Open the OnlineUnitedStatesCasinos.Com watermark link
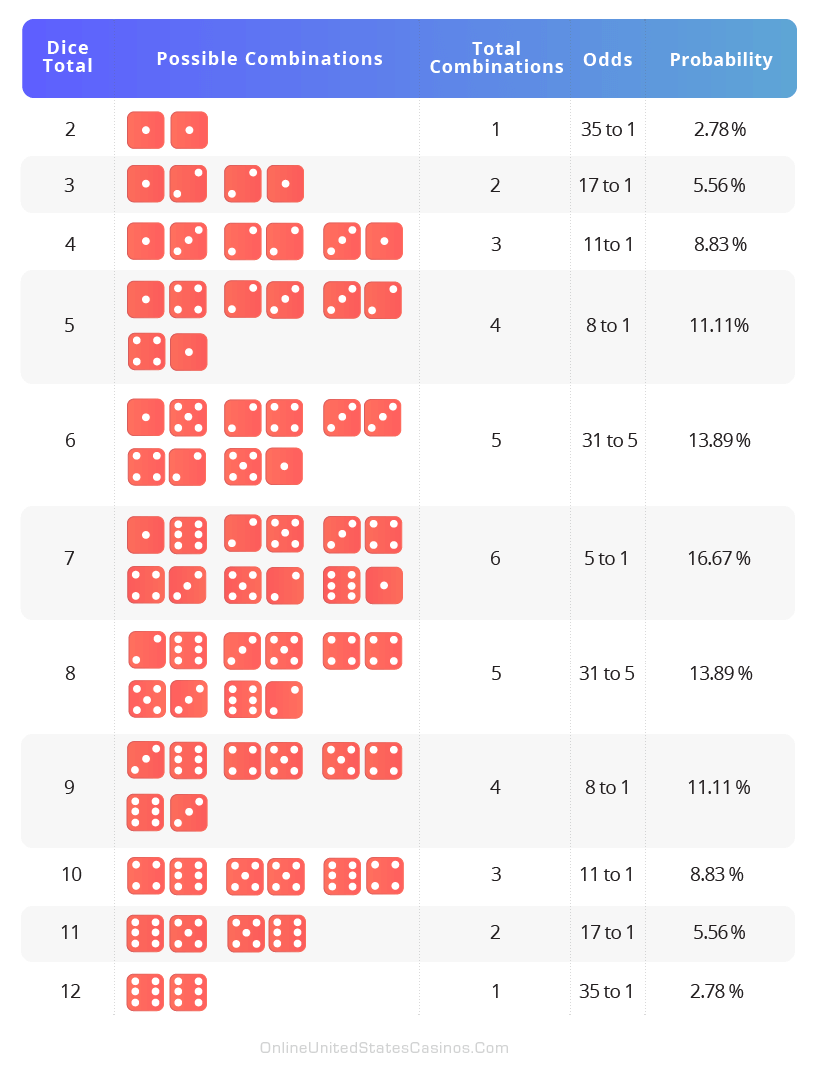The width and height of the screenshot is (818, 1076). pyautogui.click(x=384, y=1048)
